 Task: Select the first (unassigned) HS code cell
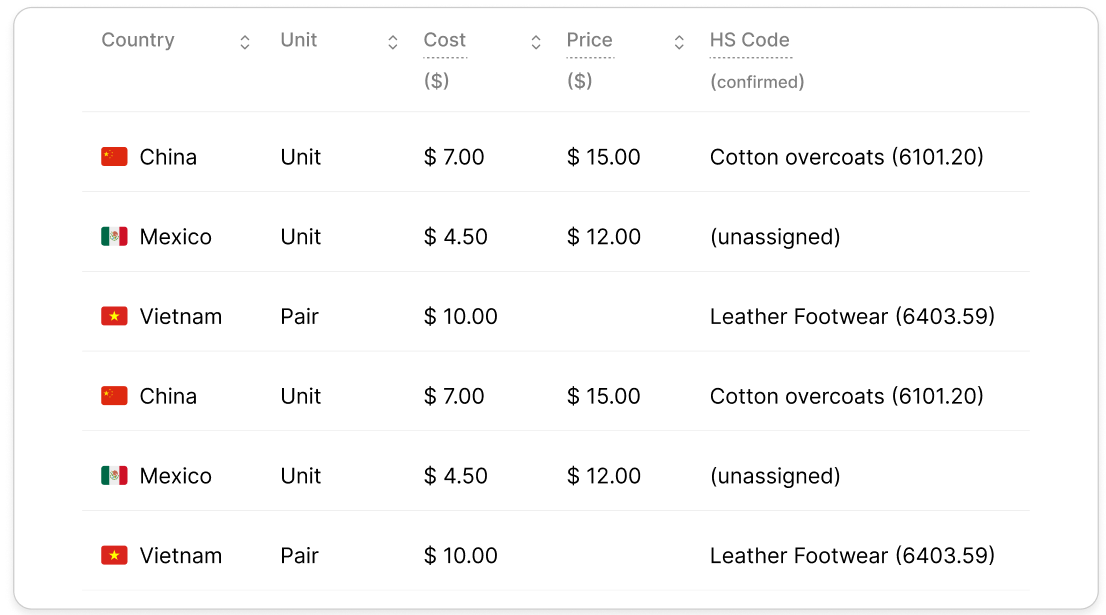(775, 237)
